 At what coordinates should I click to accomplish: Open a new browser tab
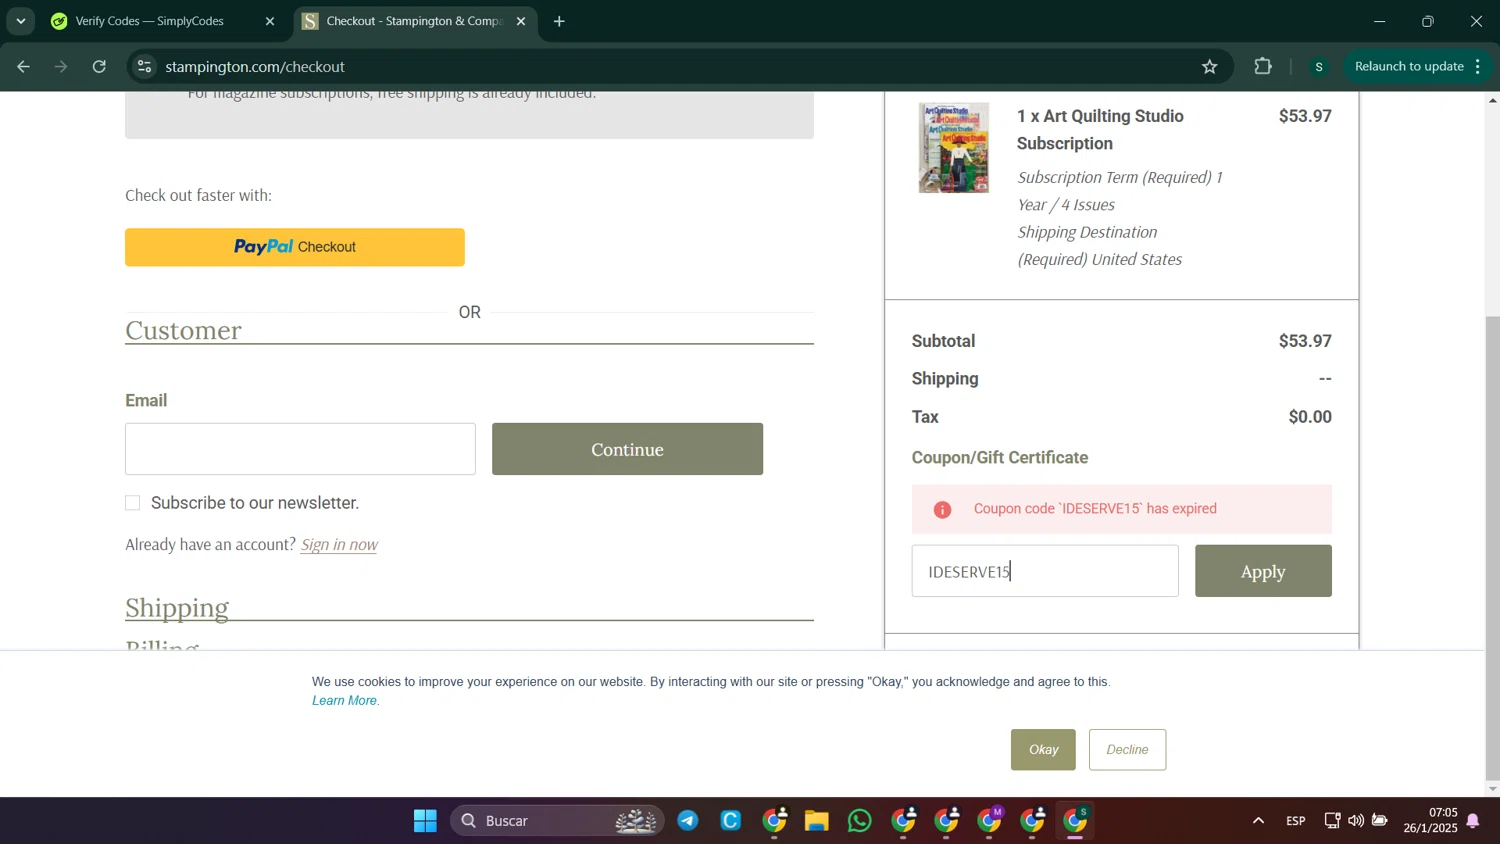(x=559, y=21)
